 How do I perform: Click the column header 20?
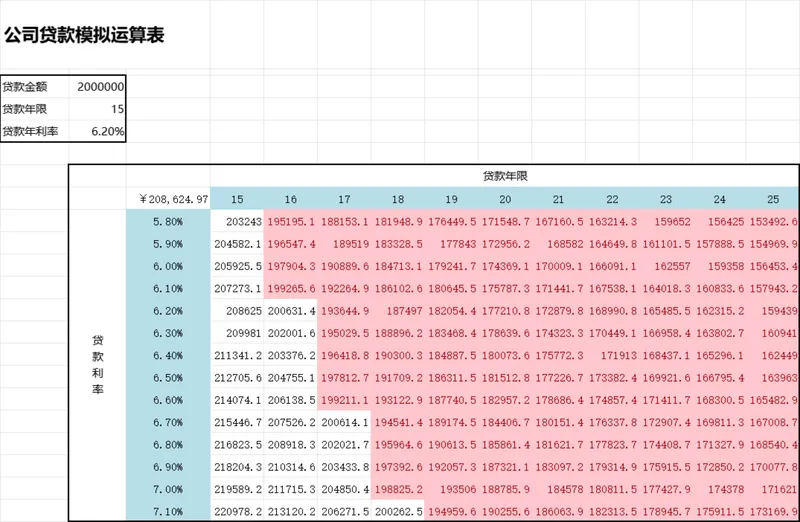point(505,199)
